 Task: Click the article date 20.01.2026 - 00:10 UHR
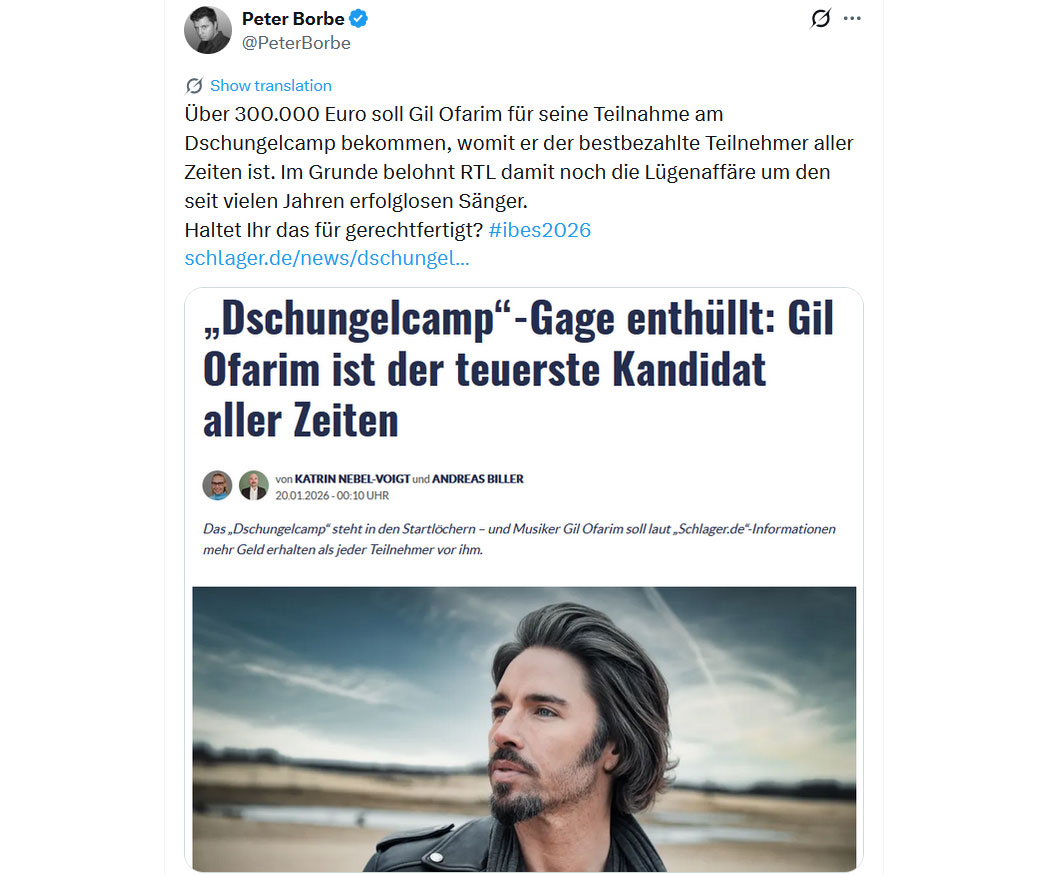click(x=332, y=495)
